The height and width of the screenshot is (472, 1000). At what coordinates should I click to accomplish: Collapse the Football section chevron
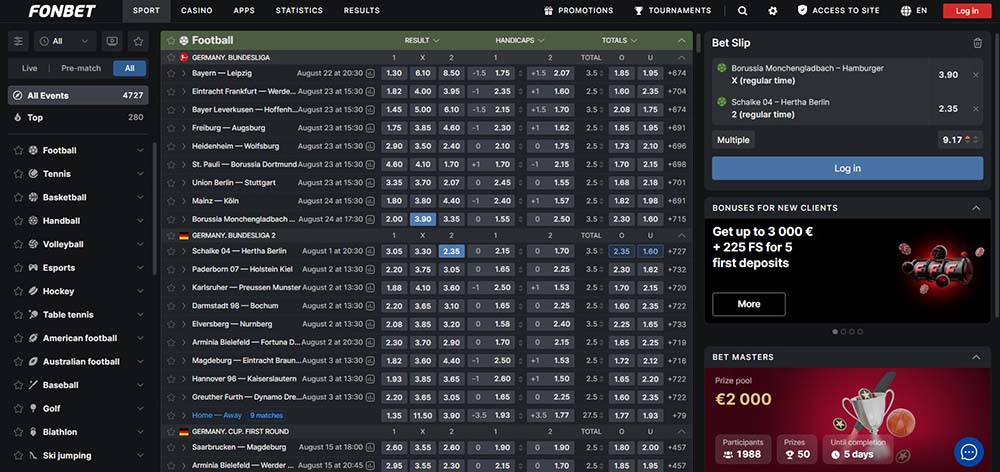click(x=681, y=40)
